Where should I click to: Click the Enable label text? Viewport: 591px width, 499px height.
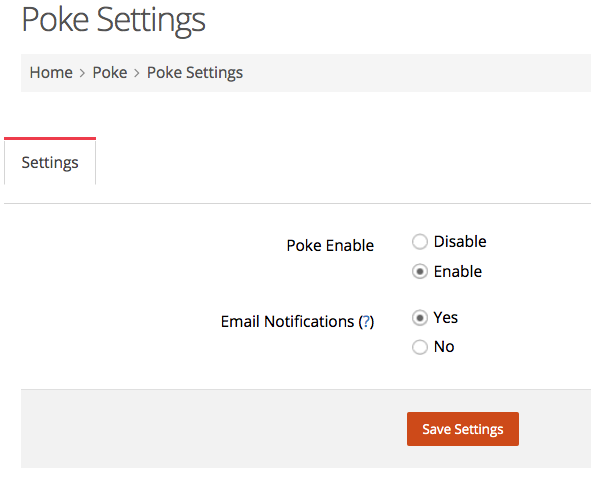tap(458, 271)
